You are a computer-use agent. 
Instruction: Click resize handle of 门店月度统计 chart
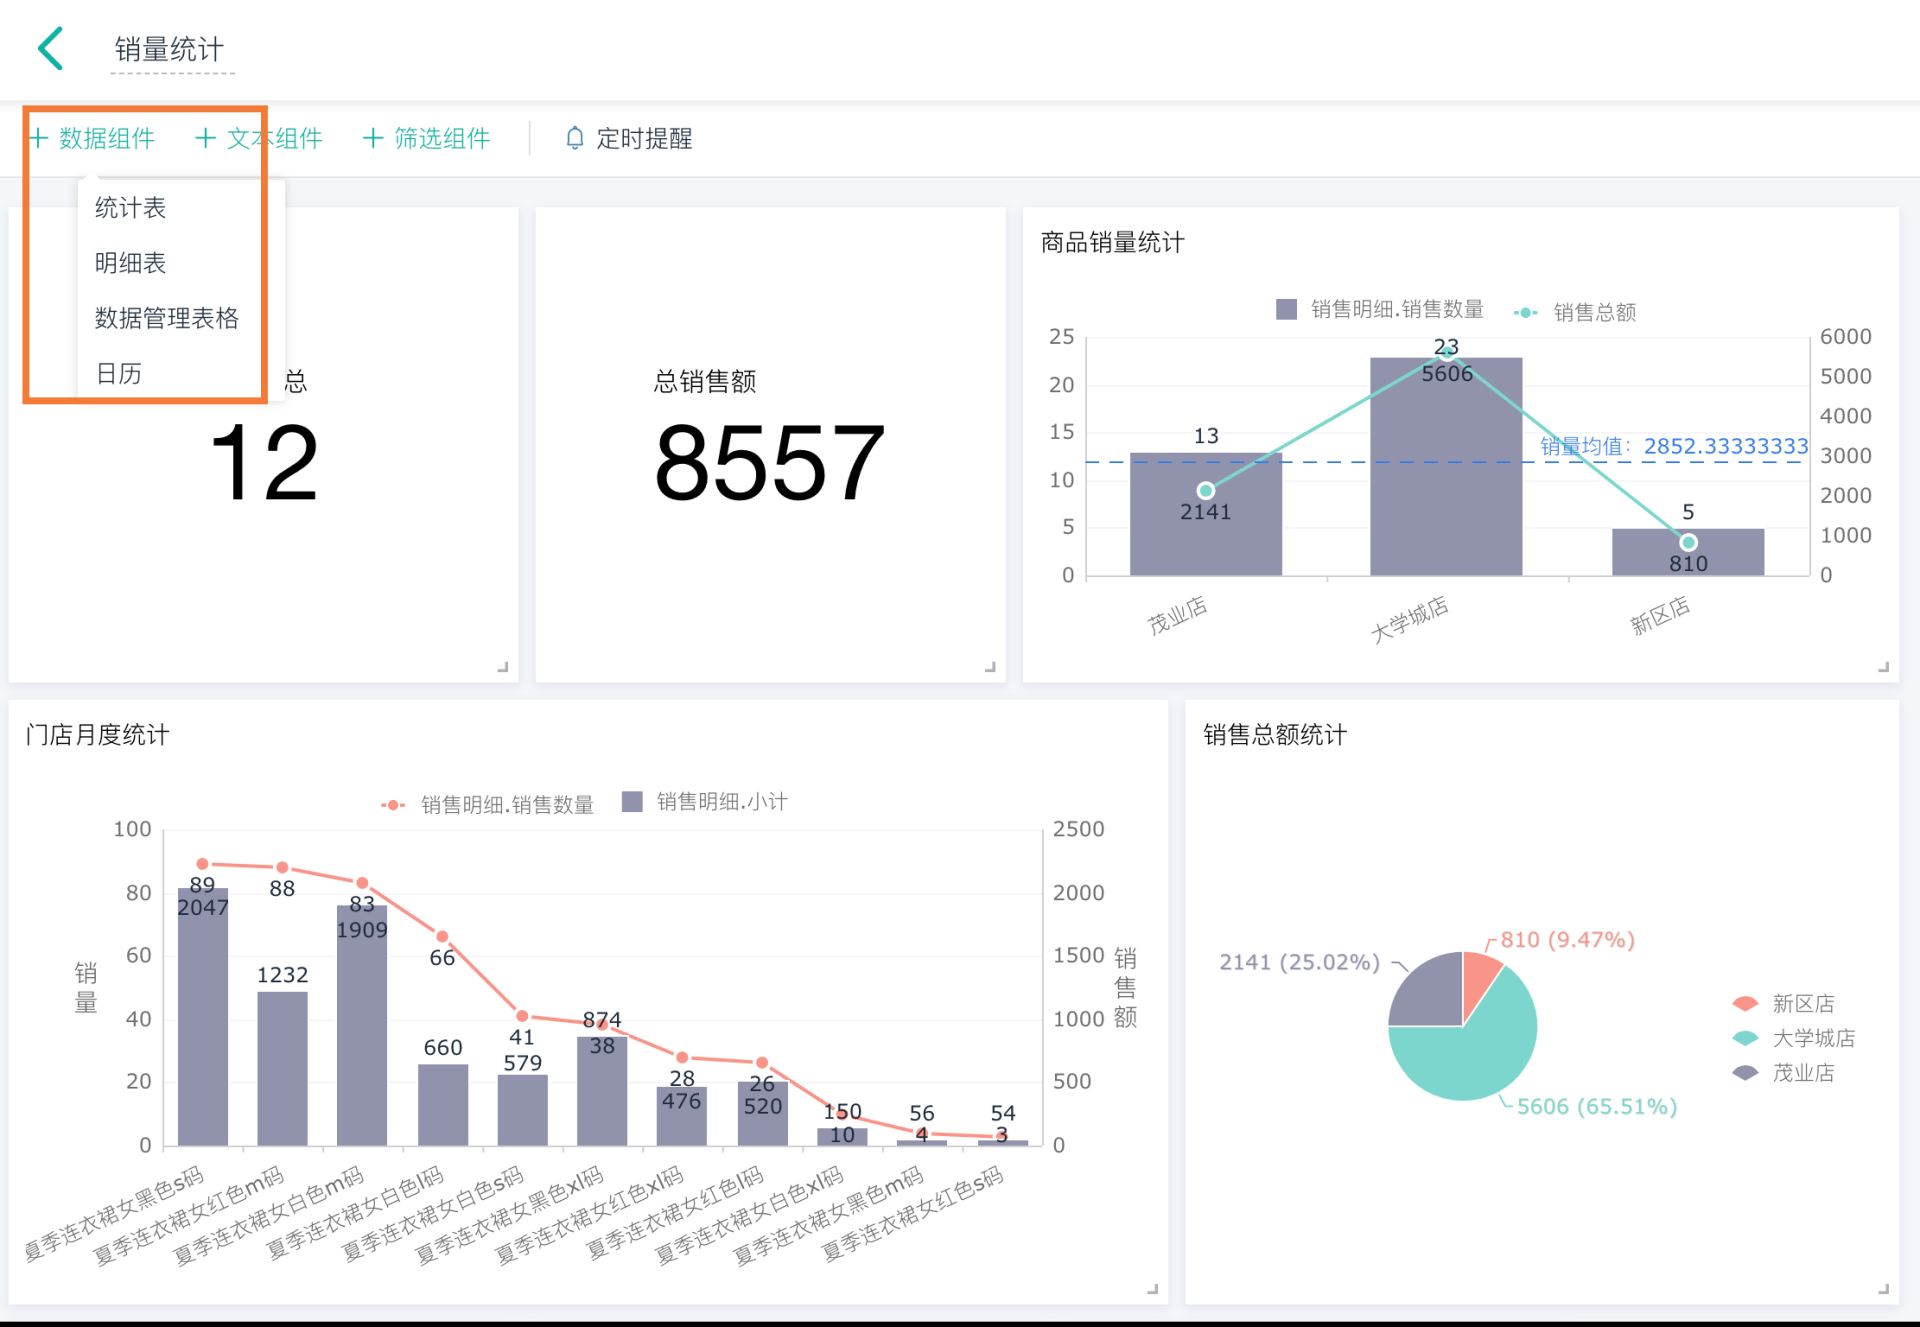tap(1152, 1290)
